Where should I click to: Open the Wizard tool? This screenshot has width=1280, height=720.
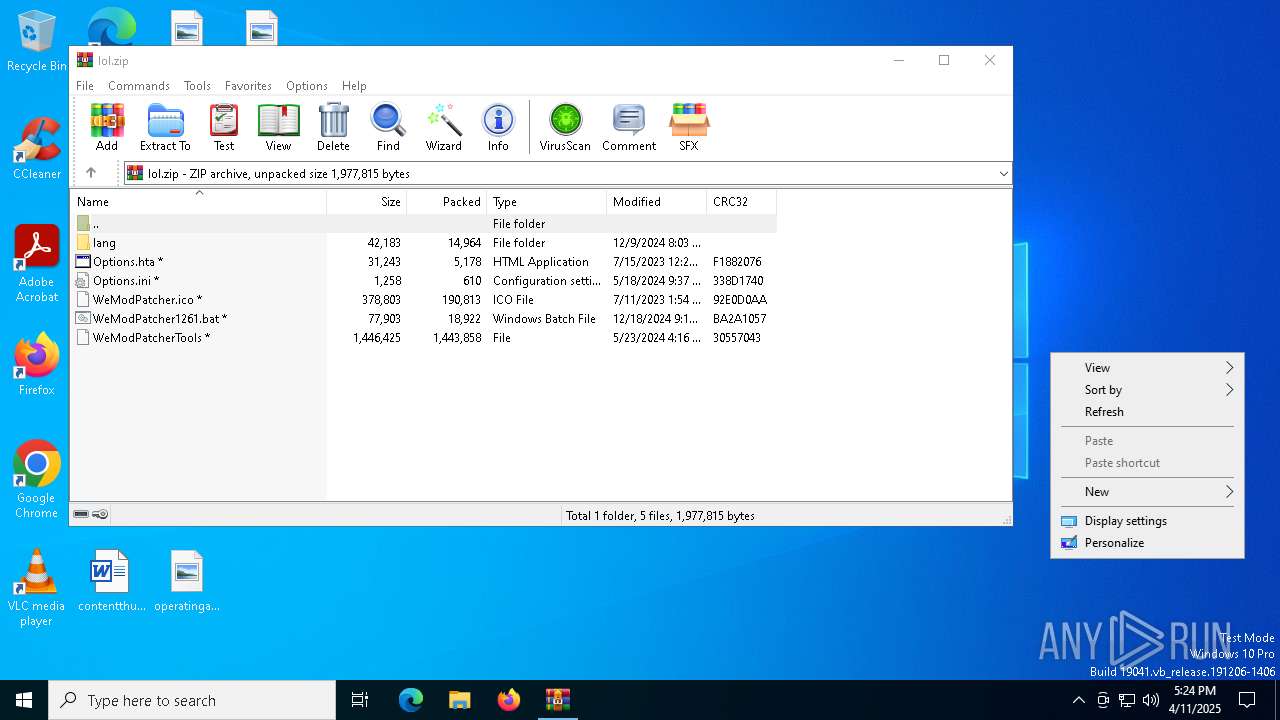click(x=443, y=127)
